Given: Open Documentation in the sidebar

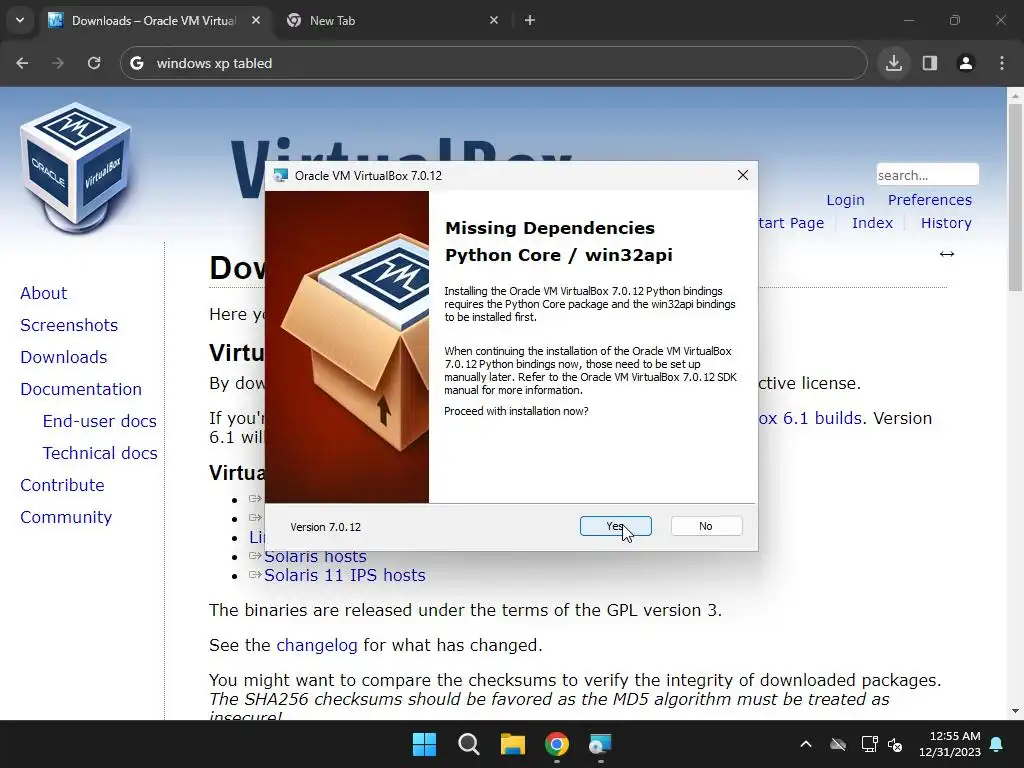Looking at the screenshot, I should pos(81,389).
